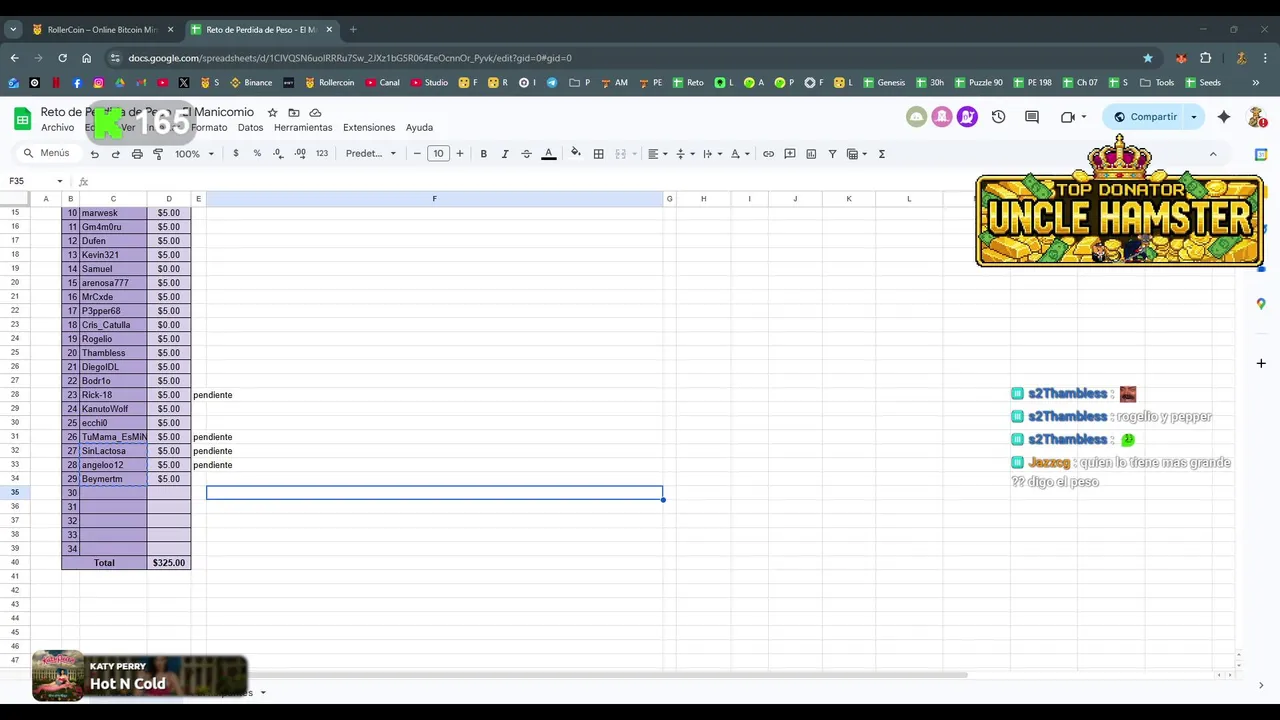Bookmark star in the address bar
Screen dimensions: 1280x720
coord(1147,58)
